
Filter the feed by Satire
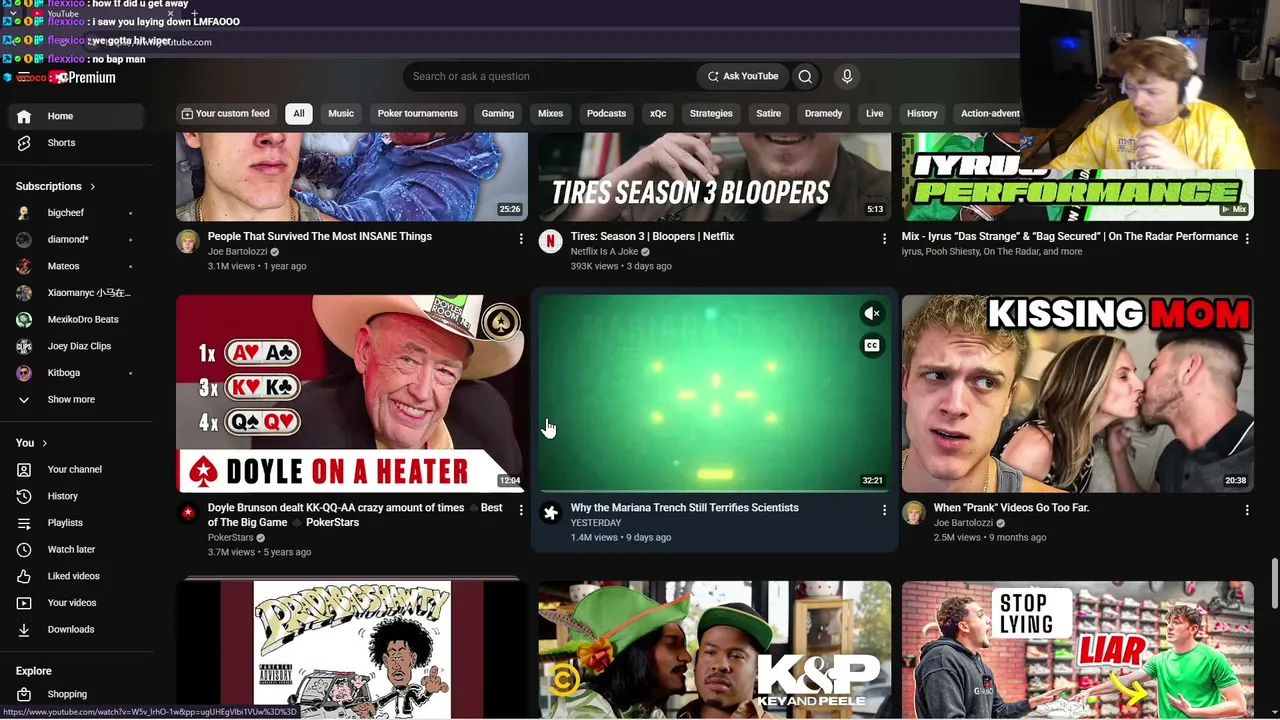tap(768, 114)
